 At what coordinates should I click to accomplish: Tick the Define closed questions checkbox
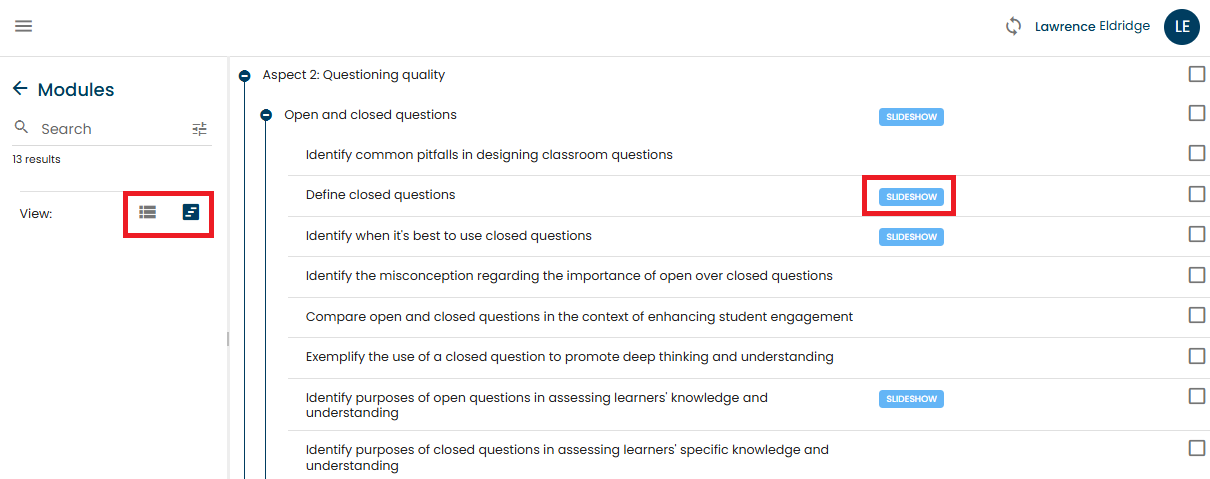click(1197, 194)
